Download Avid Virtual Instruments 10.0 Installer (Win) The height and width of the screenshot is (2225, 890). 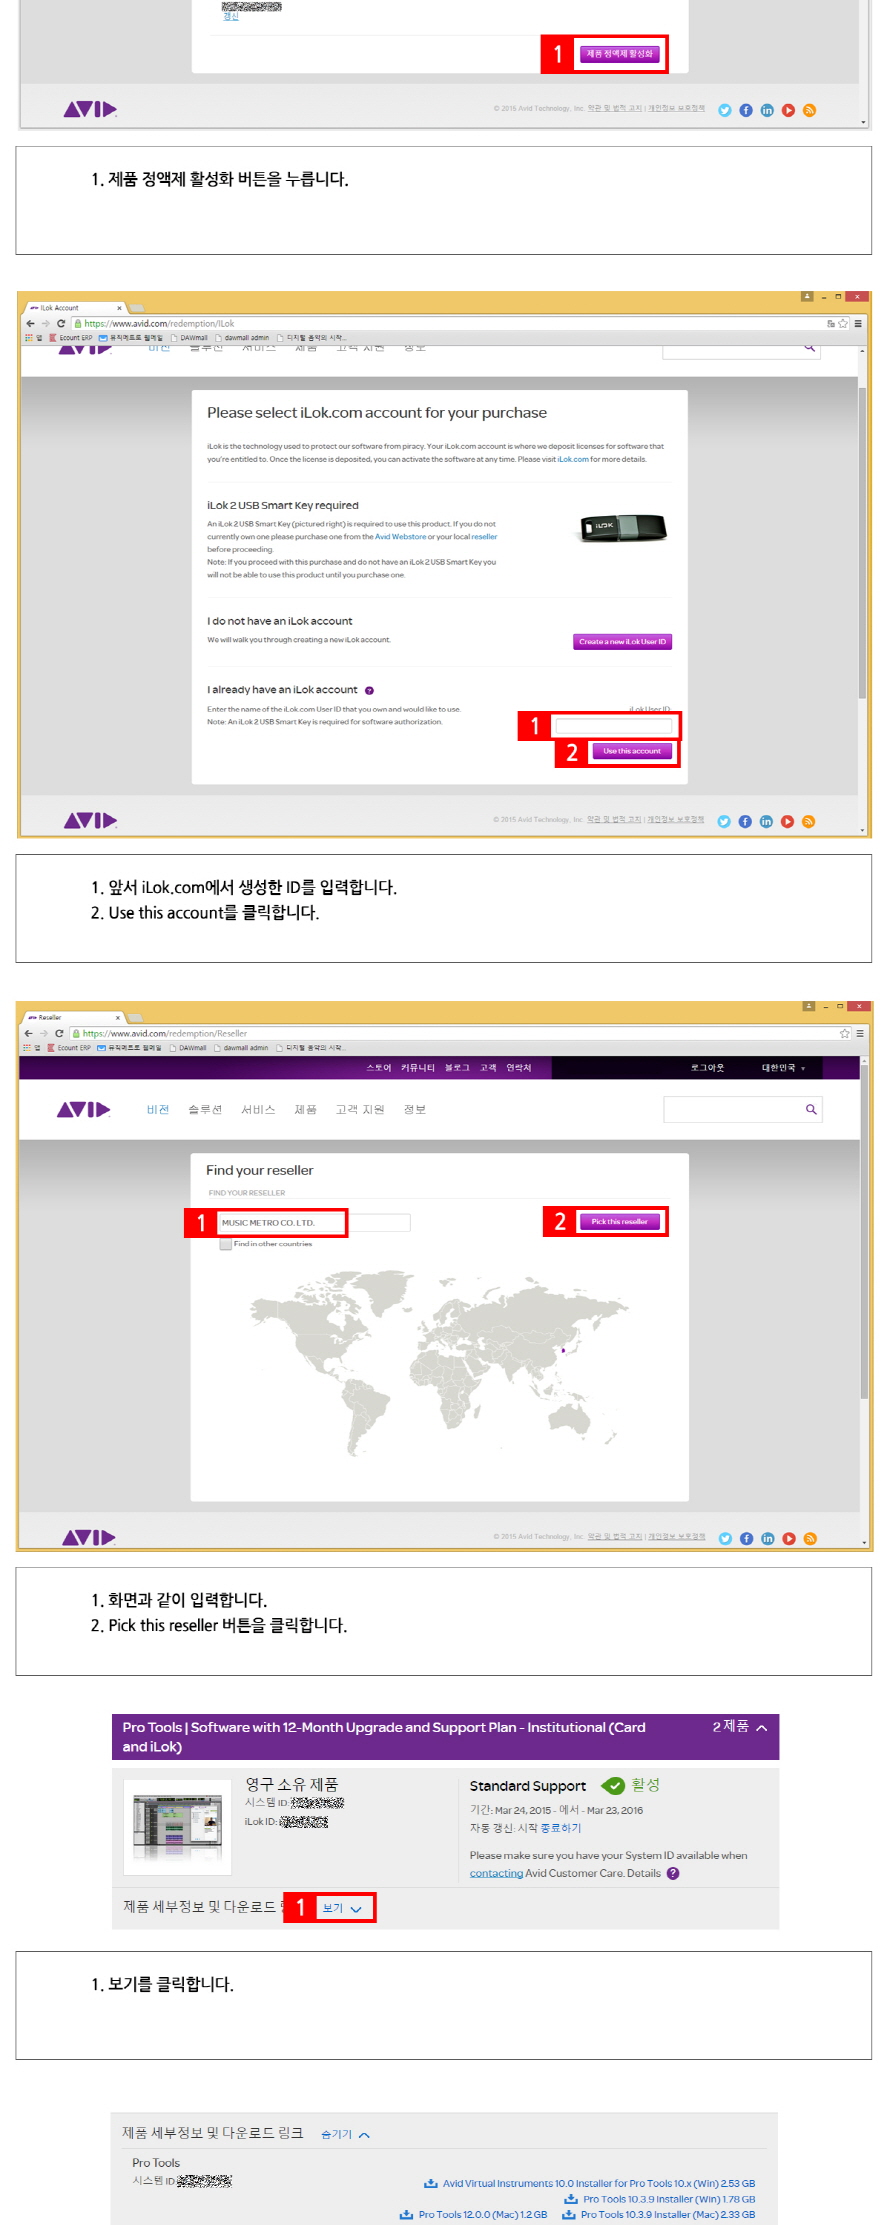click(x=590, y=2184)
